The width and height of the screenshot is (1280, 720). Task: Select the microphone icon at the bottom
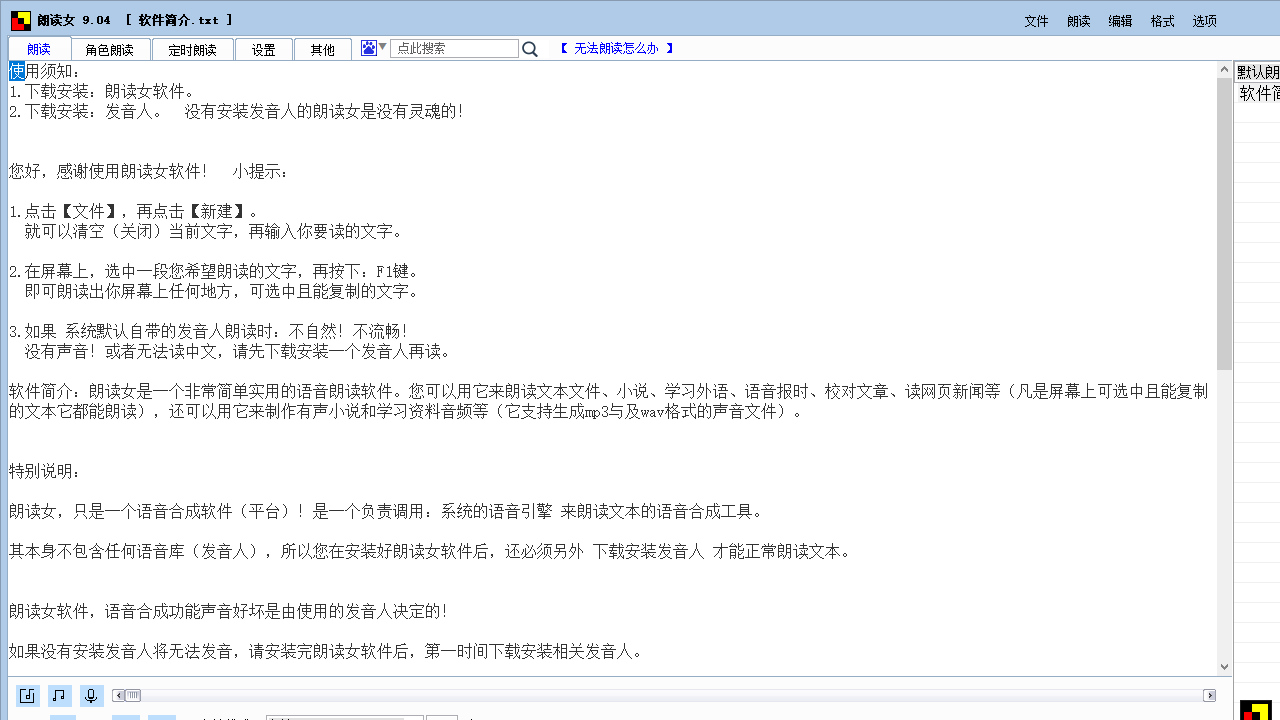pyautogui.click(x=91, y=695)
